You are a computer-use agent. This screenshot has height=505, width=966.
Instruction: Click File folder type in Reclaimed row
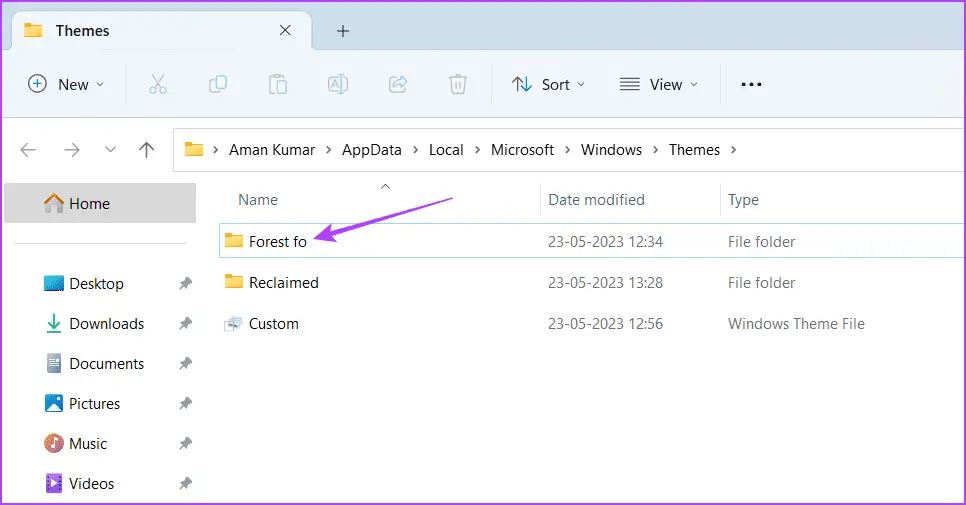(761, 283)
